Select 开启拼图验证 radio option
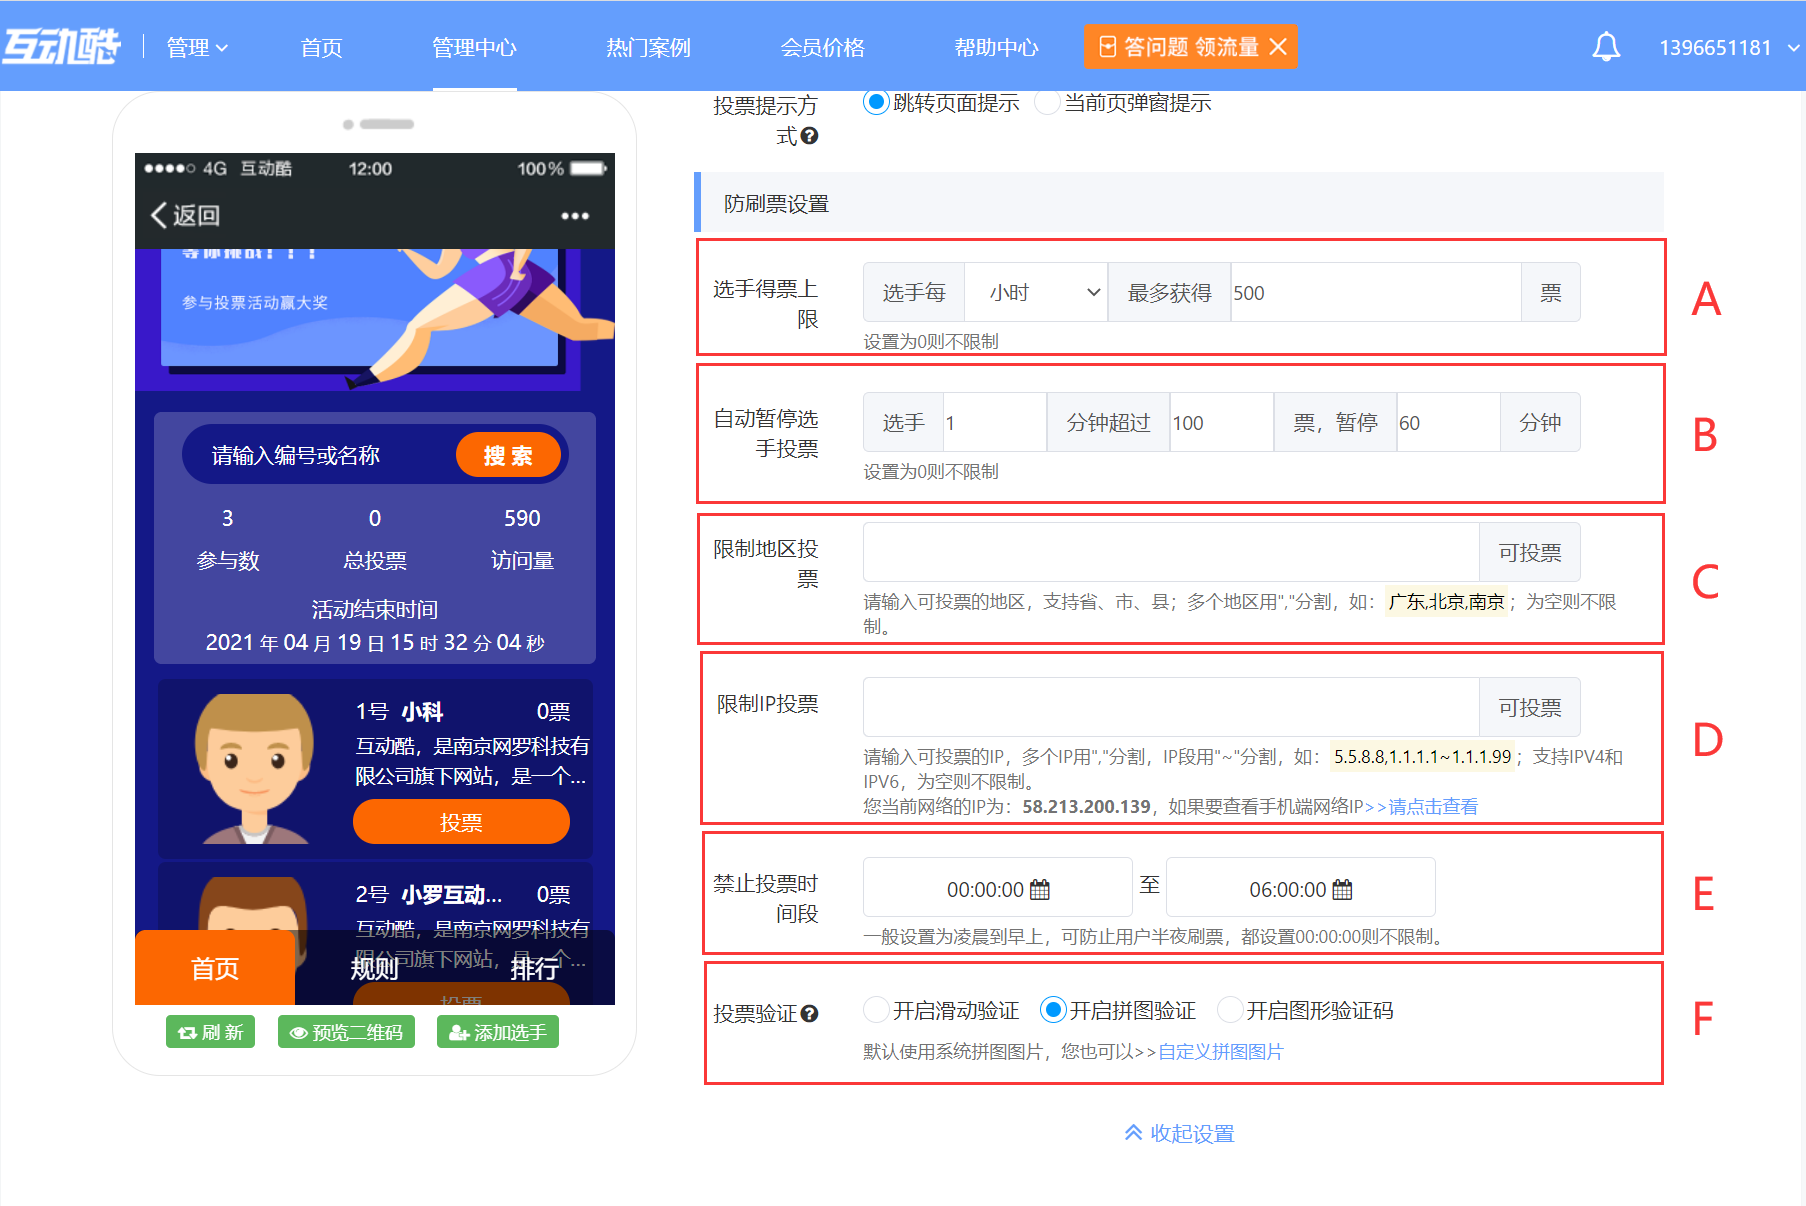 tap(1053, 1010)
